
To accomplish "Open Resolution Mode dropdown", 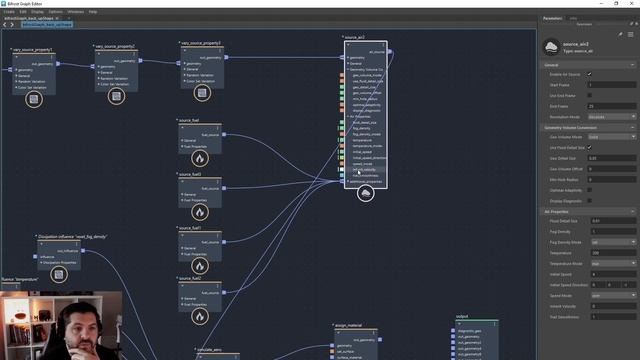I will pos(611,117).
